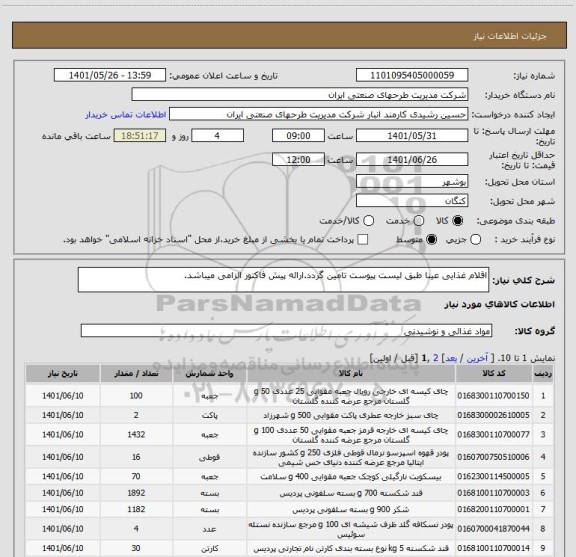Viewport: 576px width, 557px height.
Task: Click the شکر 900 g item name
Action: (x=351, y=510)
